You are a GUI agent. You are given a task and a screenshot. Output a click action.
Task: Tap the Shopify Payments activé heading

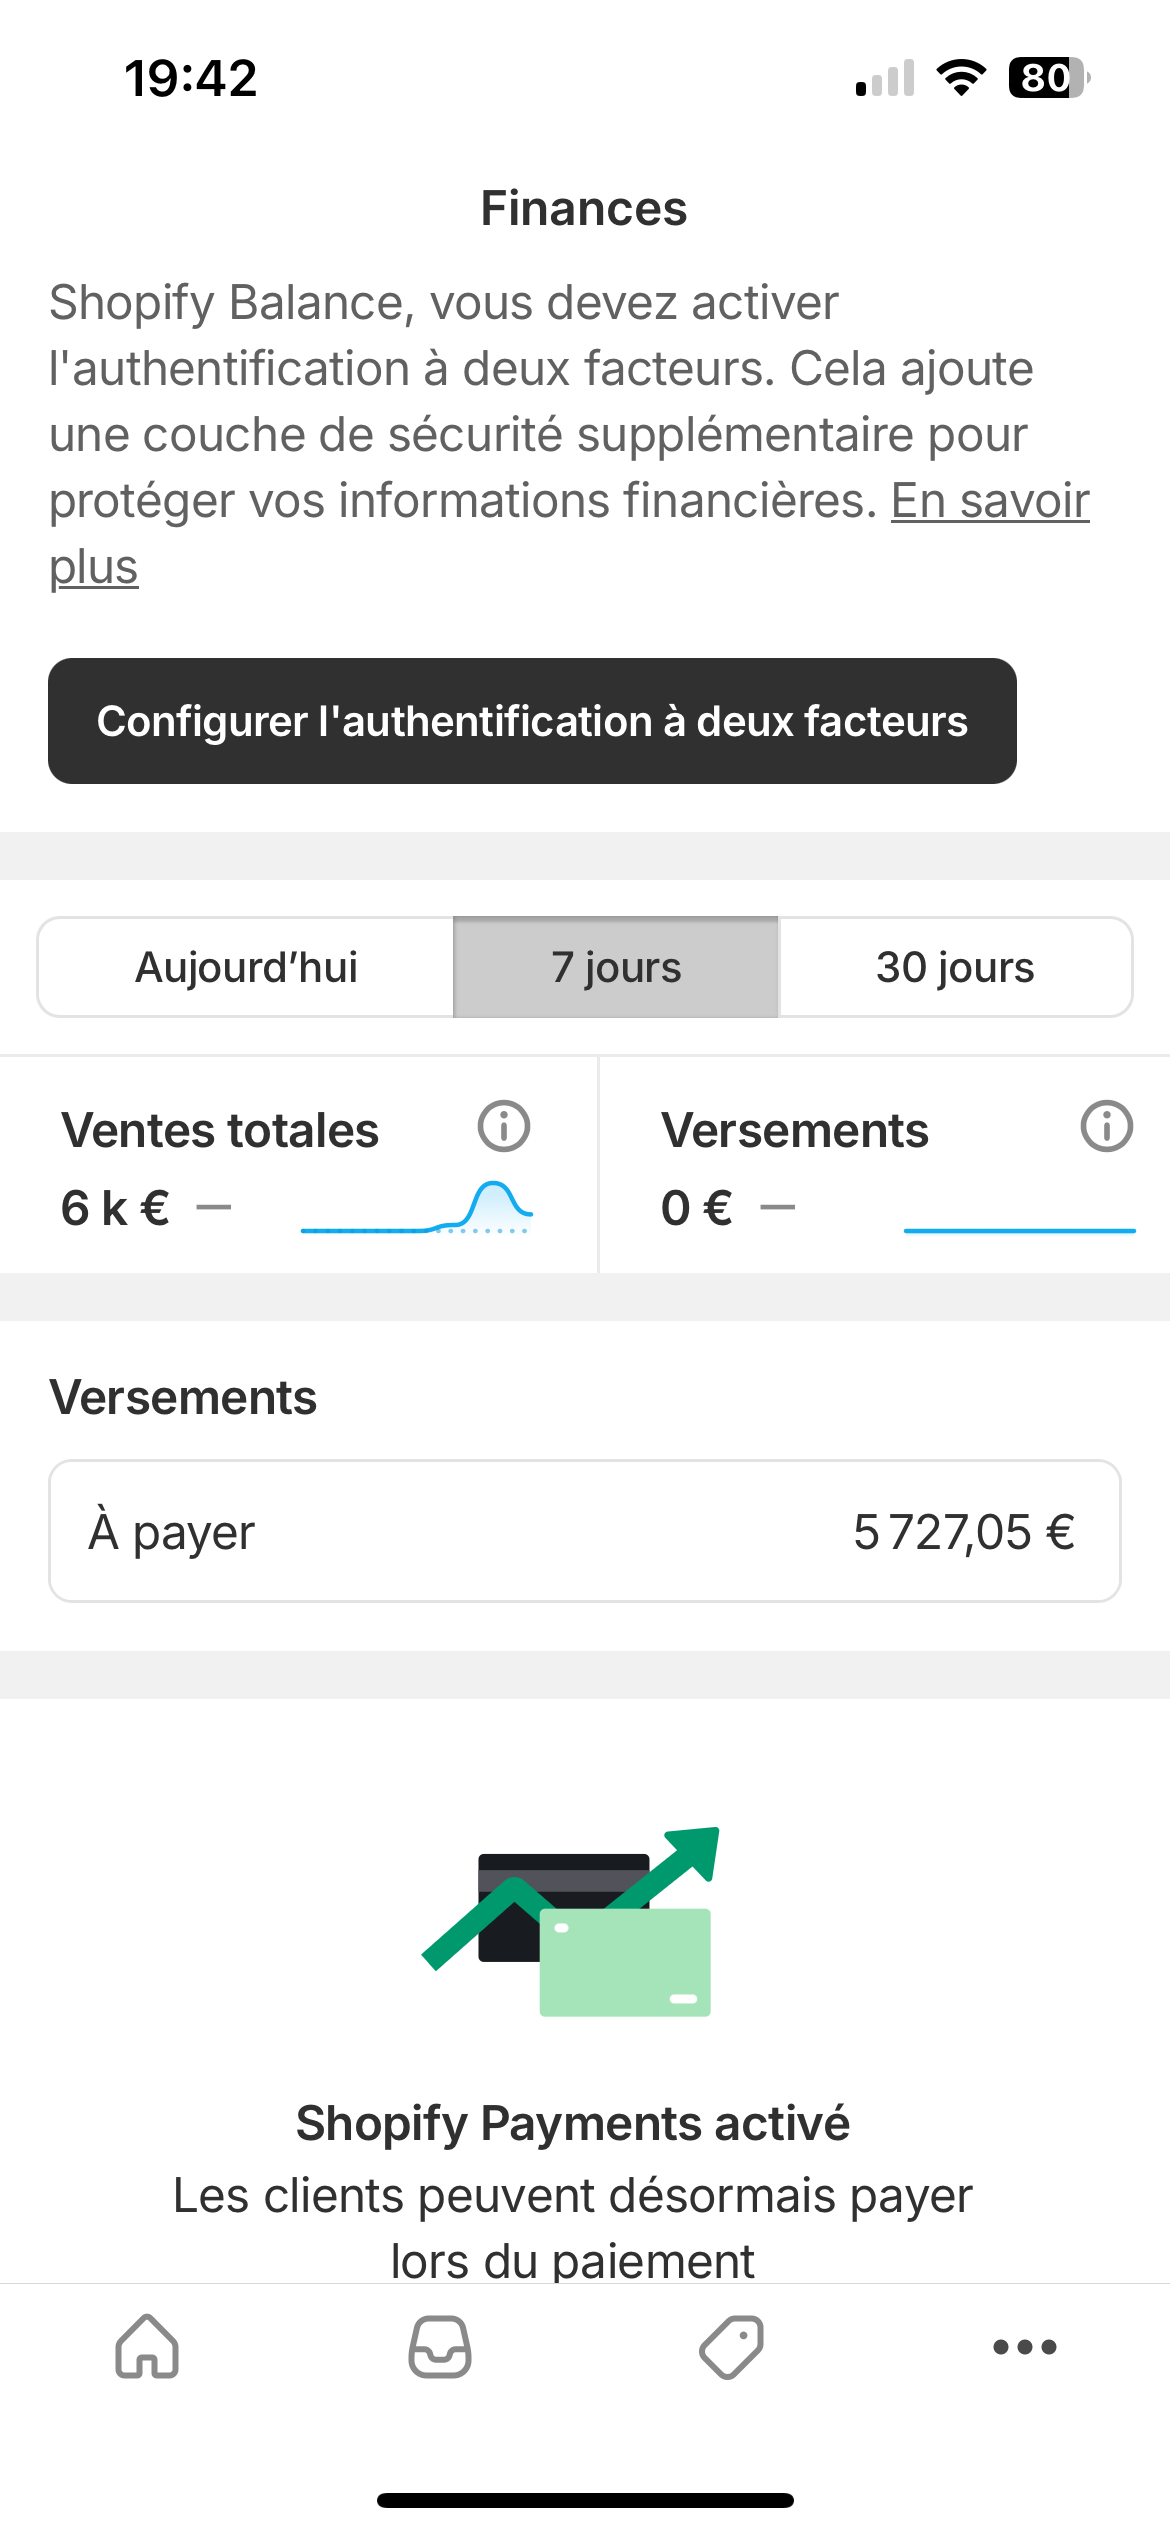pos(573,2122)
